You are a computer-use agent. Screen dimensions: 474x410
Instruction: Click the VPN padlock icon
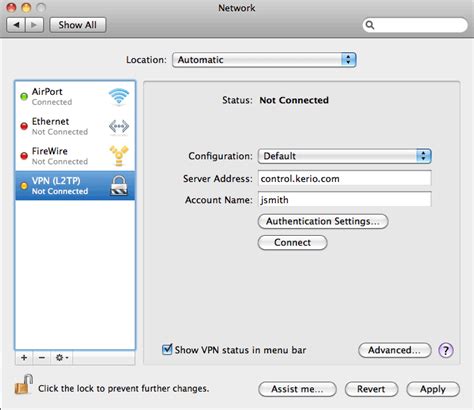coord(119,186)
